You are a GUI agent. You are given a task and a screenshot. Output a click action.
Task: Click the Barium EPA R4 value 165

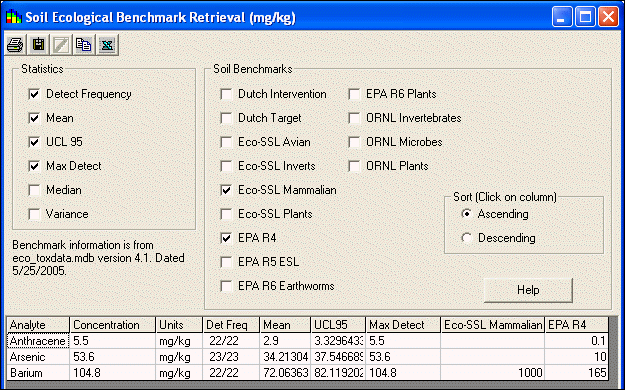point(577,373)
